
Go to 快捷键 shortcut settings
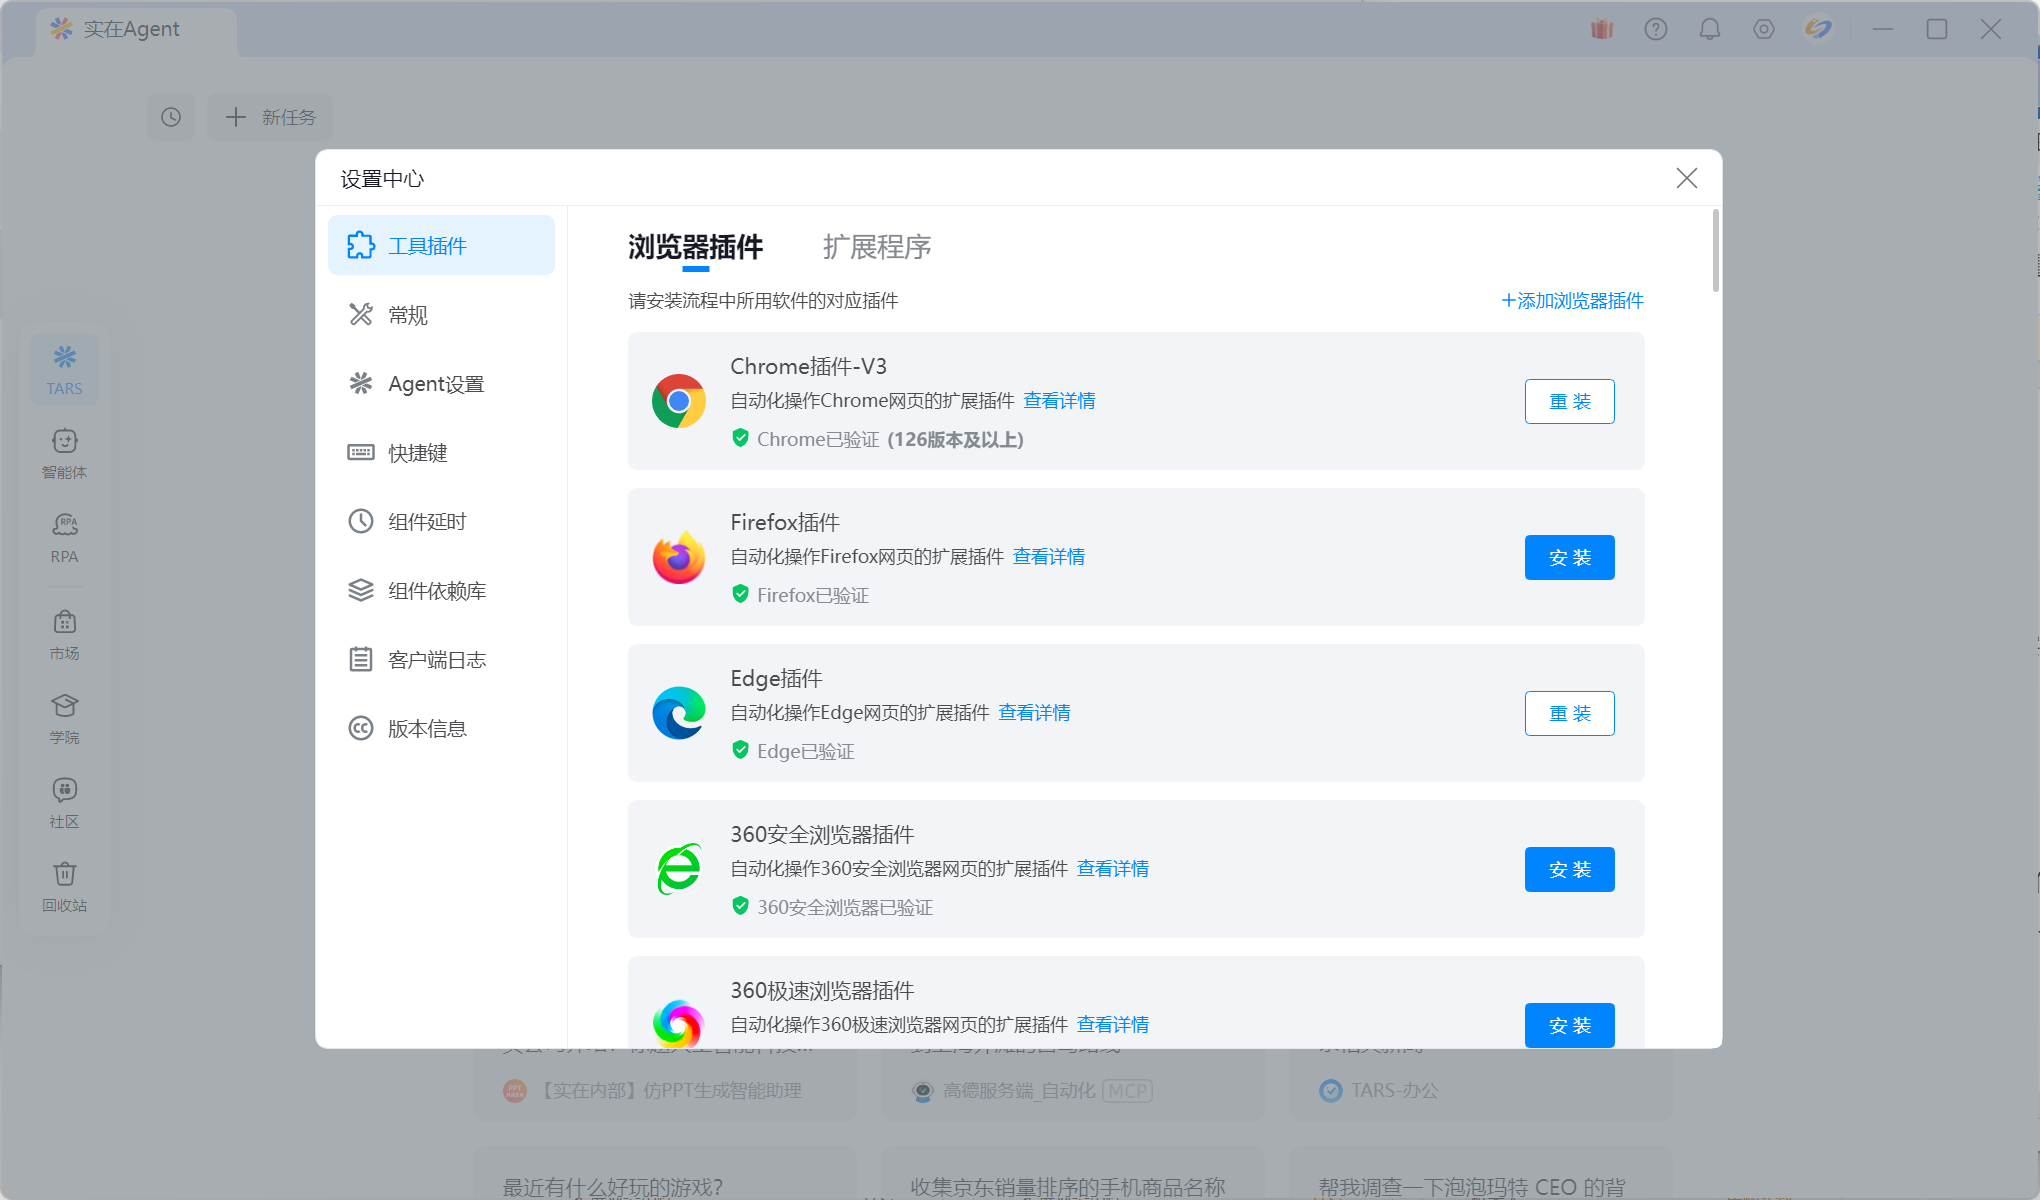point(417,453)
